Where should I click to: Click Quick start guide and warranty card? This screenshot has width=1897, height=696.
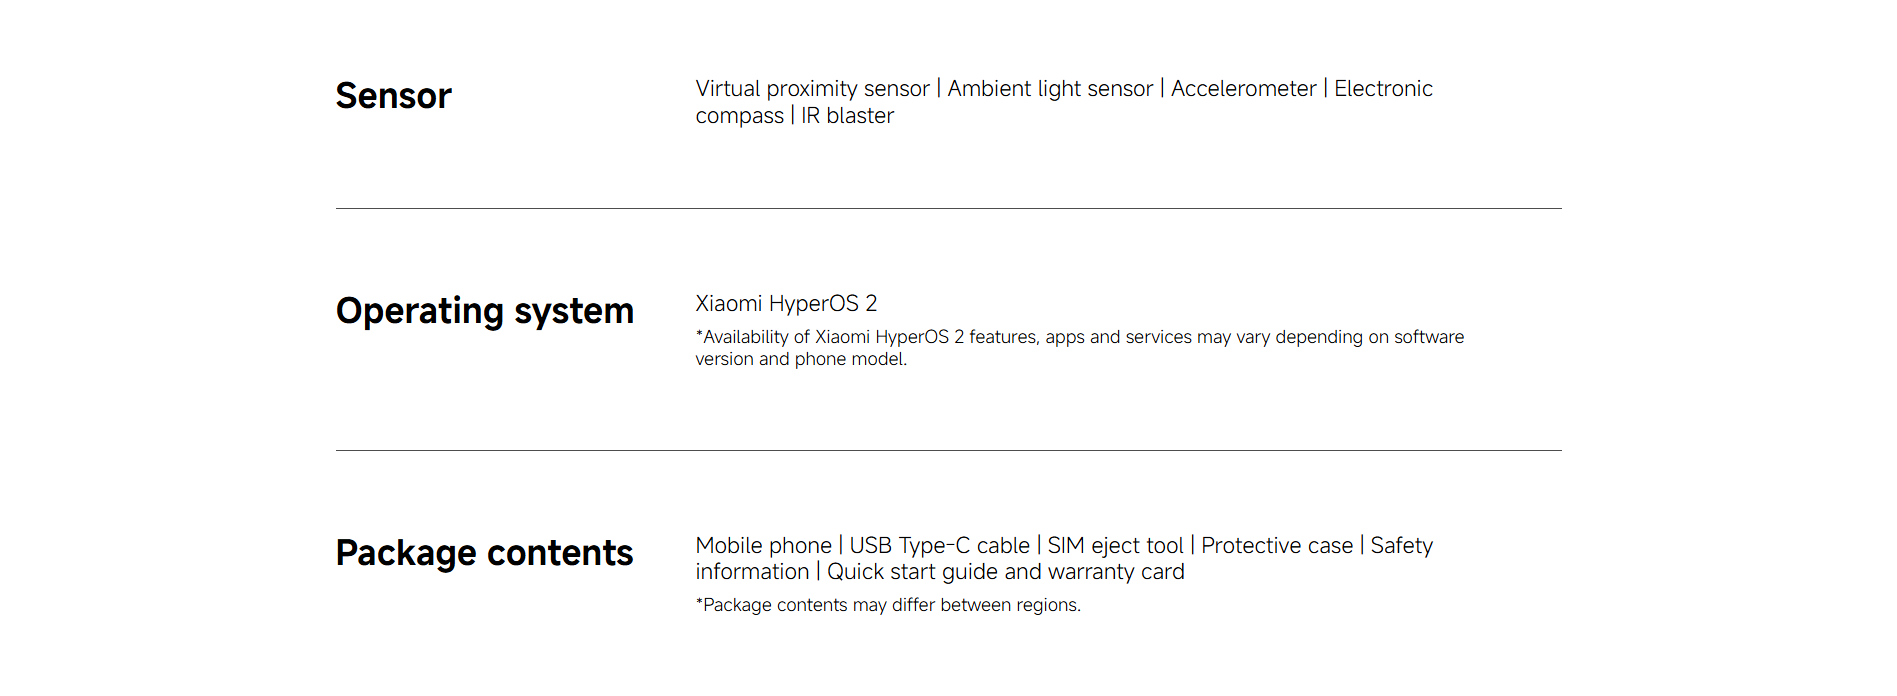tap(1005, 572)
